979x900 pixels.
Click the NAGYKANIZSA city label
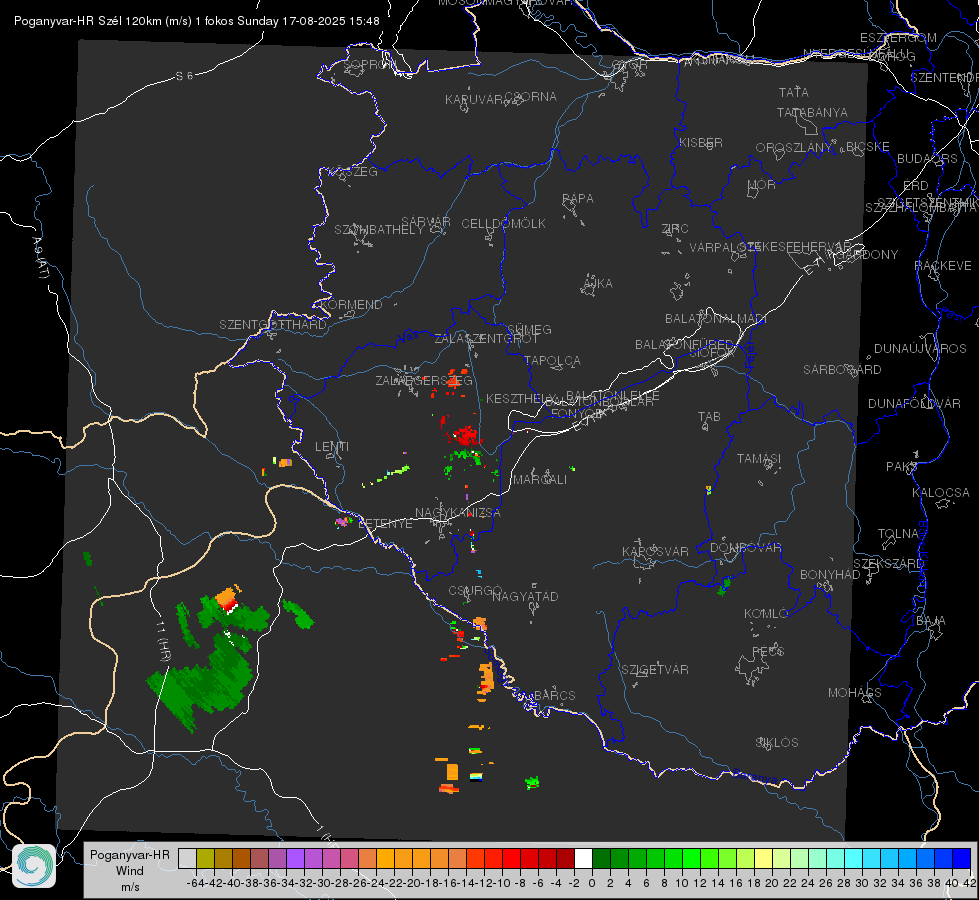(458, 513)
